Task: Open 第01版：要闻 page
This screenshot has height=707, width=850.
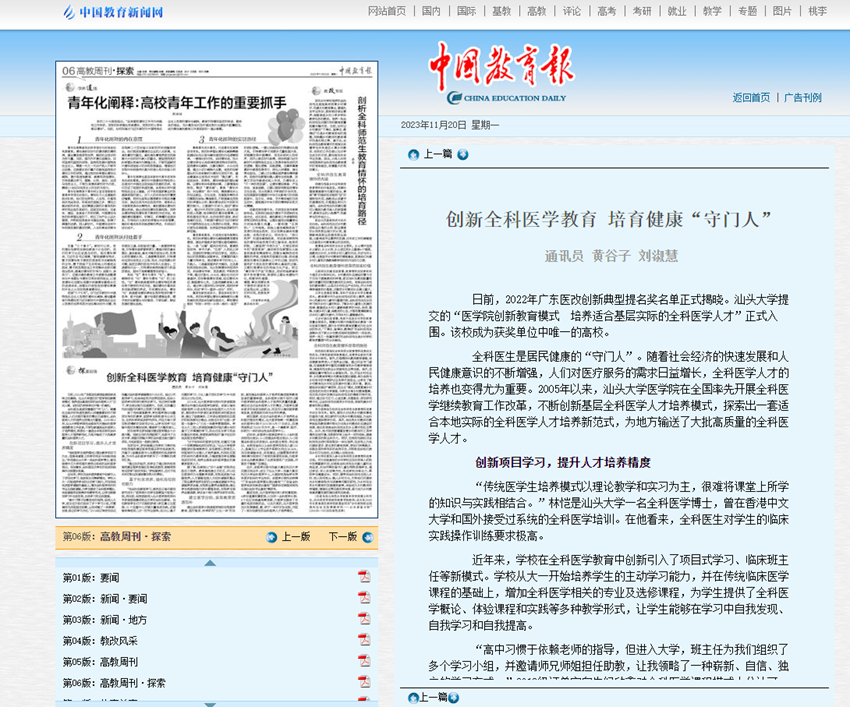Action: [91, 578]
